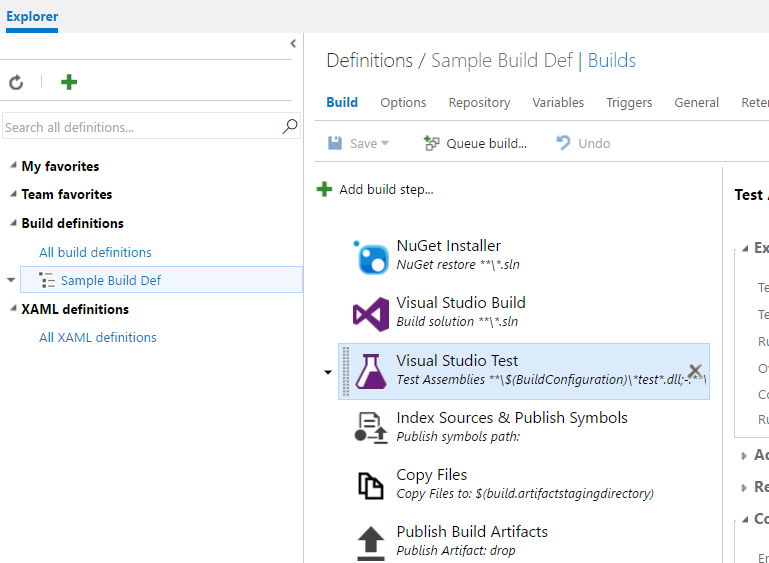Collapse the XAML definitions section
The height and width of the screenshot is (563, 769).
point(13,309)
